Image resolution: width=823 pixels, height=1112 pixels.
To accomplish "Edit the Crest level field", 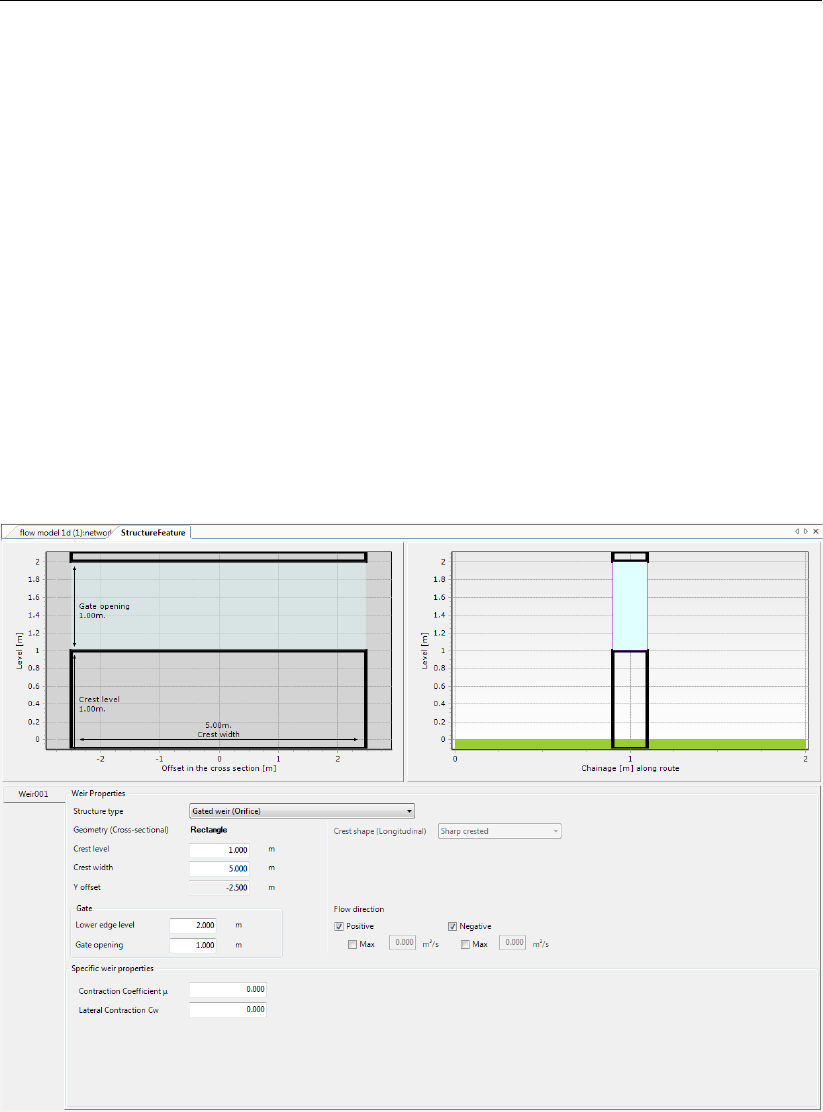I will [219, 850].
